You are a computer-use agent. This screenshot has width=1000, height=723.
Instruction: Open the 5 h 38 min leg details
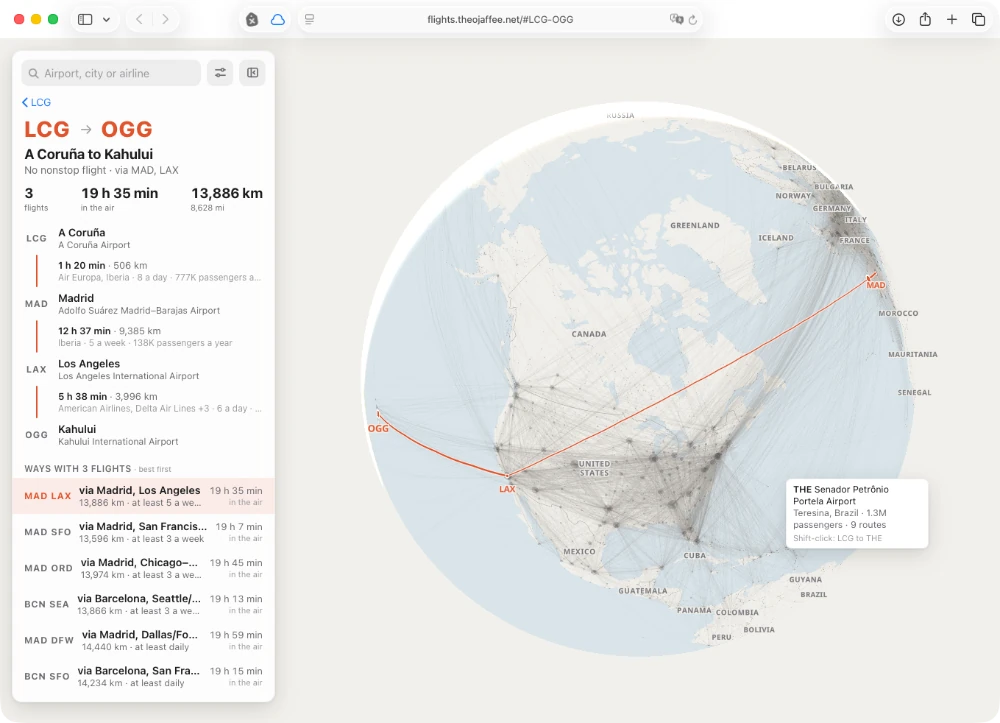[x=143, y=402]
